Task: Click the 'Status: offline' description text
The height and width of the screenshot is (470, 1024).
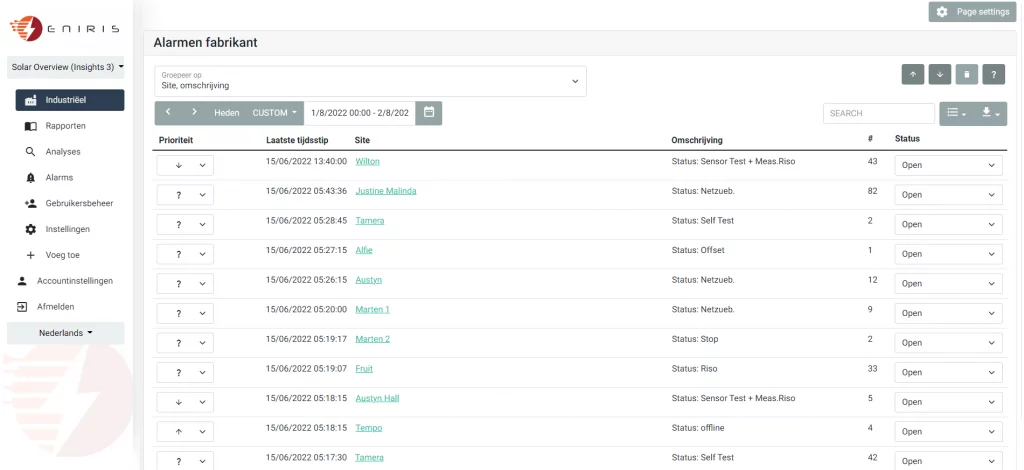Action: coord(697,428)
